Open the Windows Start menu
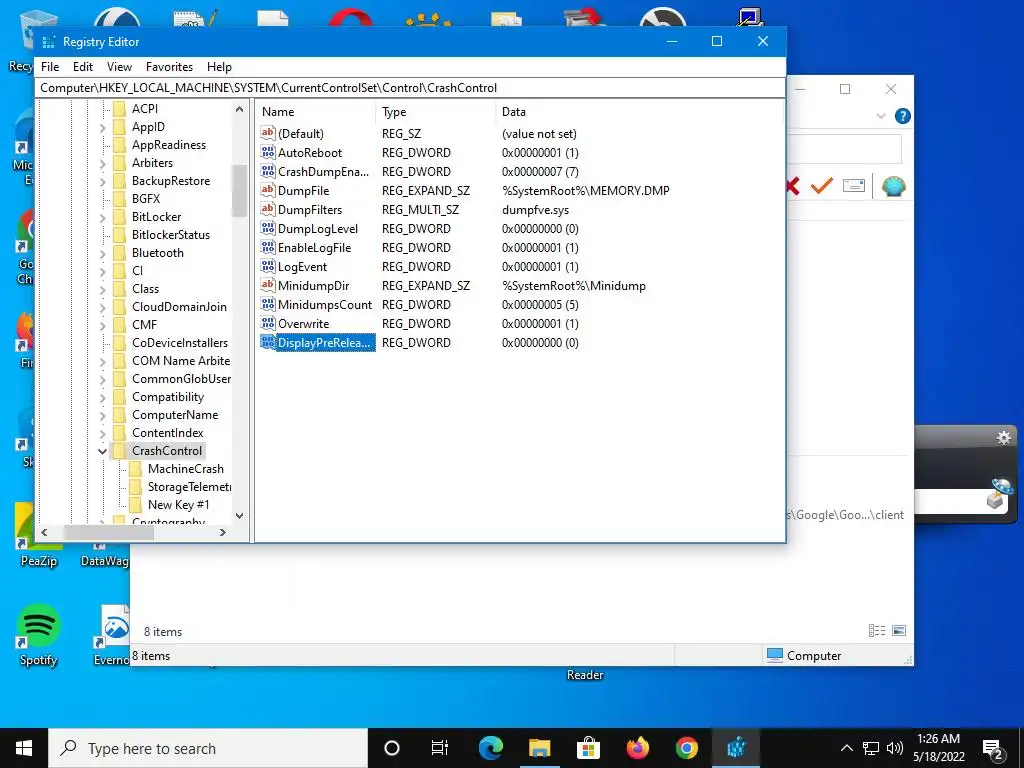 pos(24,748)
